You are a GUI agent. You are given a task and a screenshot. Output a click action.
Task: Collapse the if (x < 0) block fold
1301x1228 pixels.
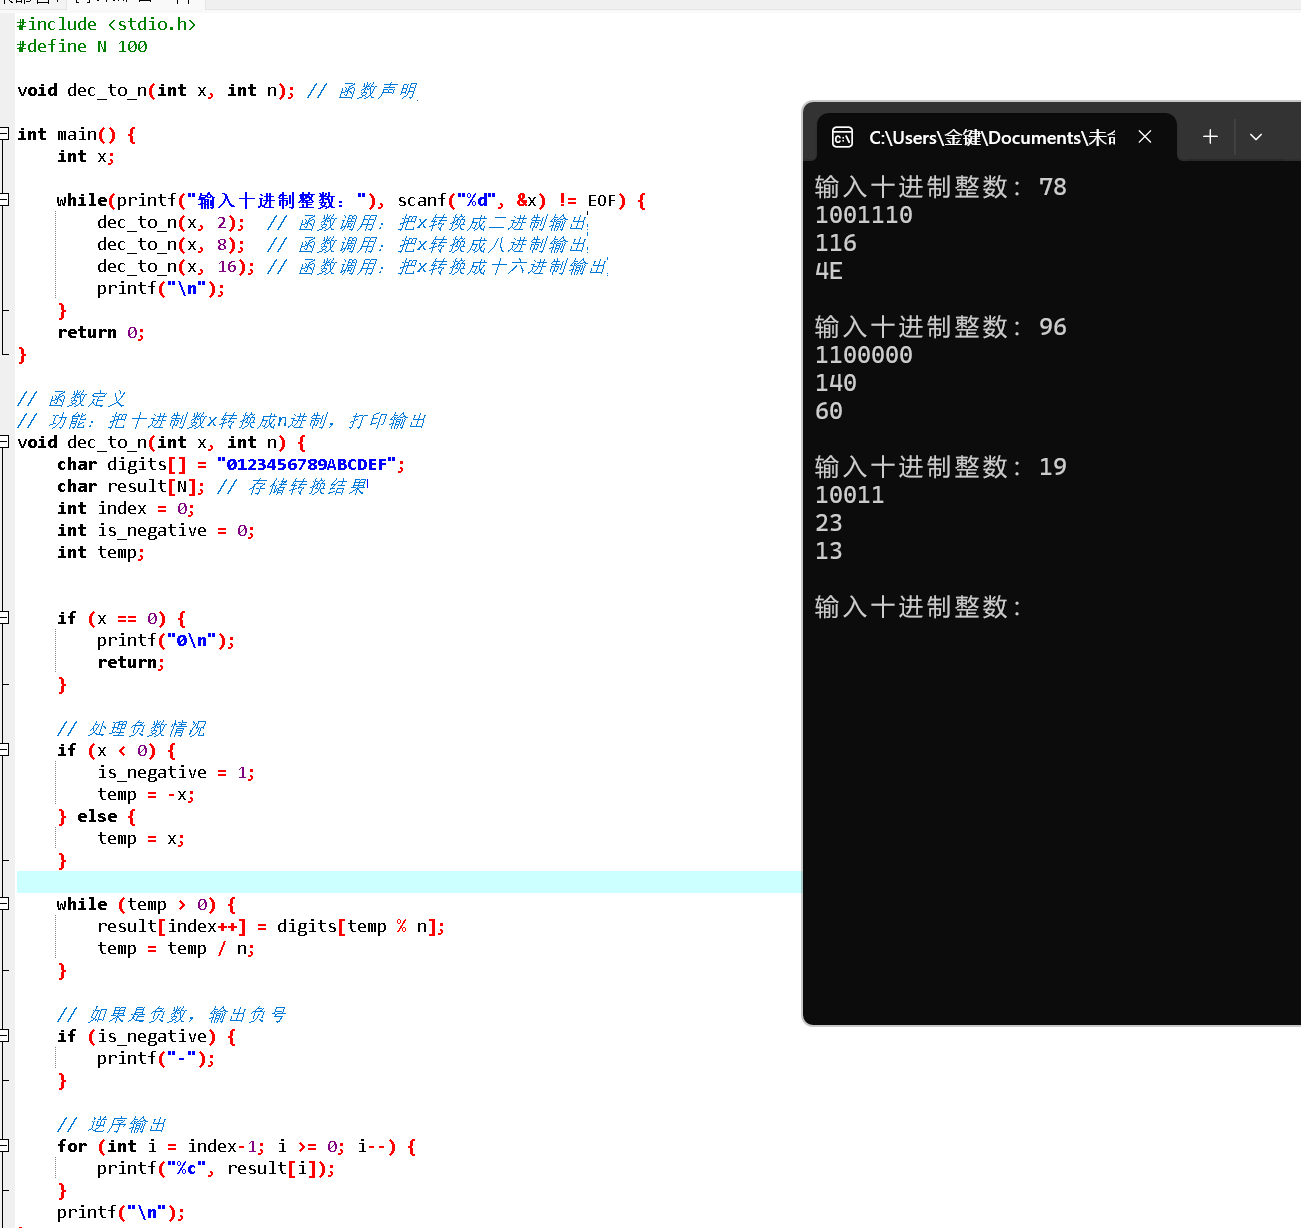[x=5, y=749]
